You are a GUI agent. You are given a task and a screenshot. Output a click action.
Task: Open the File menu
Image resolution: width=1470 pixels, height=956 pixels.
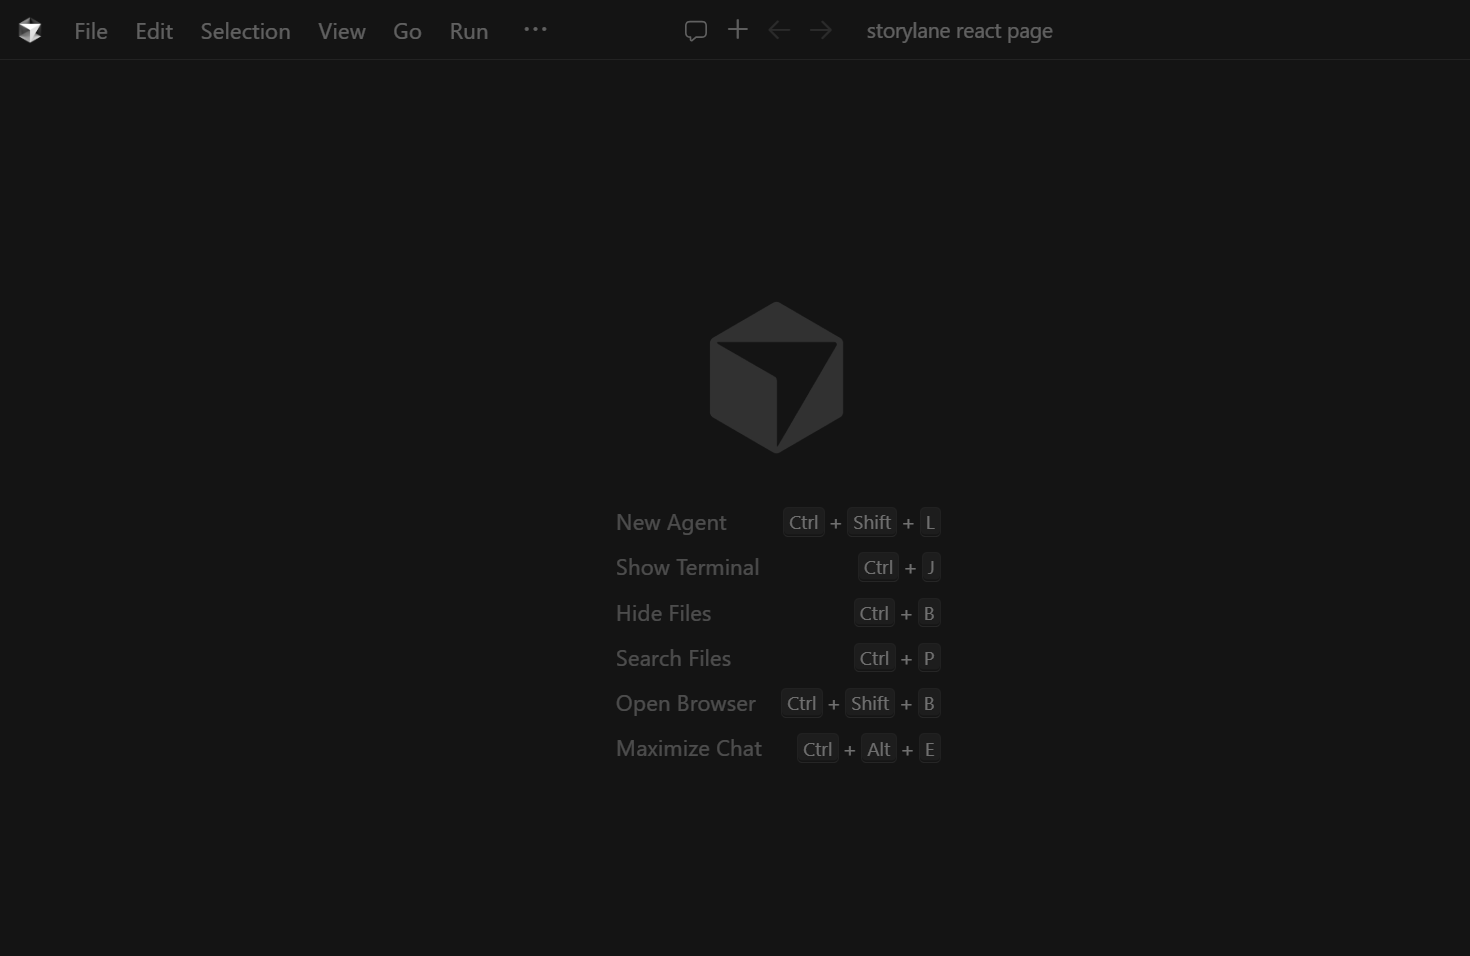tap(91, 31)
